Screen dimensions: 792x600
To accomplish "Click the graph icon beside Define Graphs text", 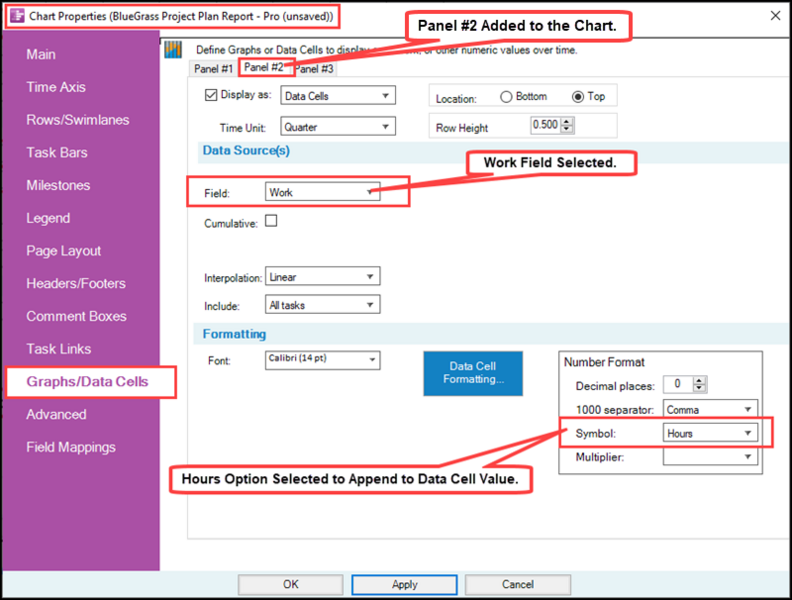I will coord(173,49).
